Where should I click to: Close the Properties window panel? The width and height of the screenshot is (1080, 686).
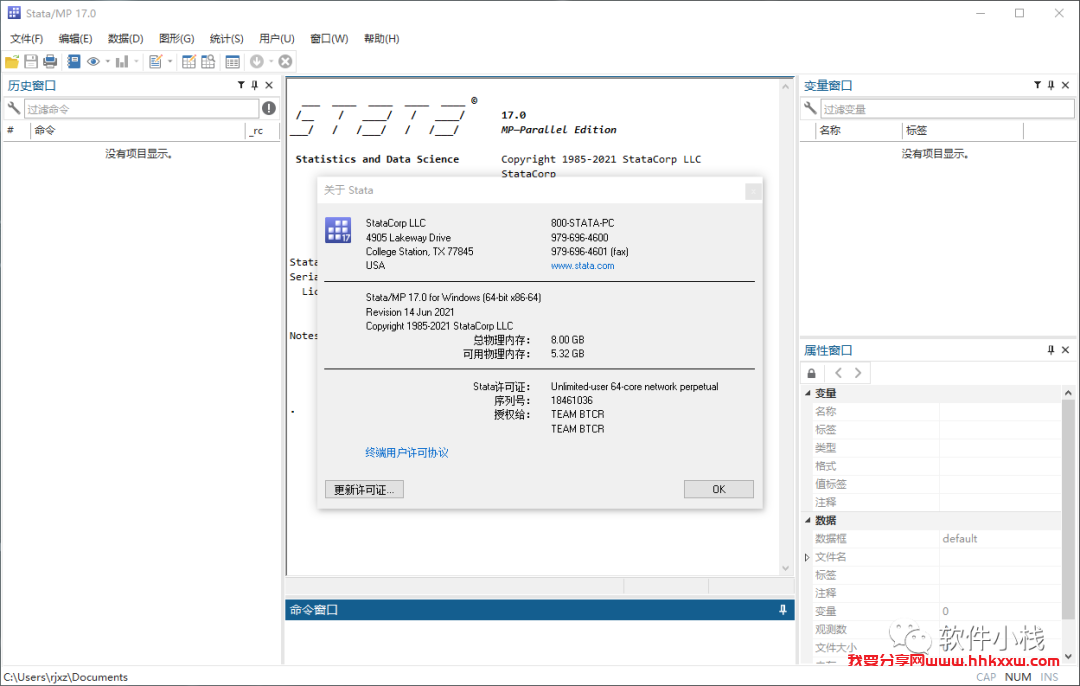click(x=1066, y=350)
